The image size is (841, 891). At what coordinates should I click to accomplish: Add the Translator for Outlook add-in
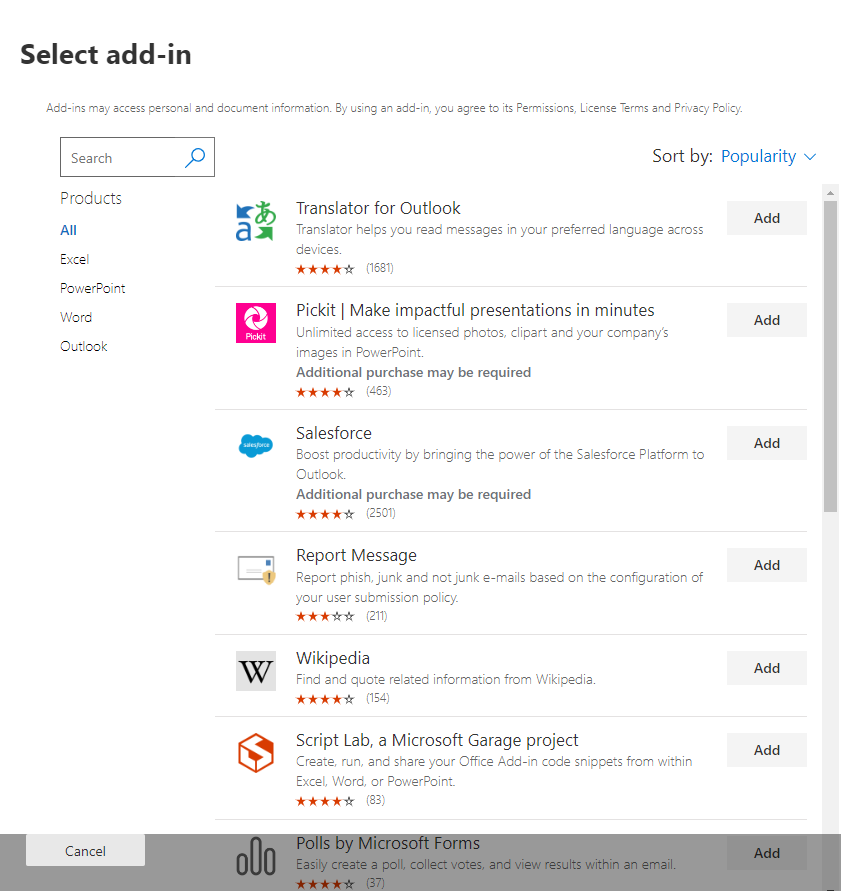pos(766,218)
